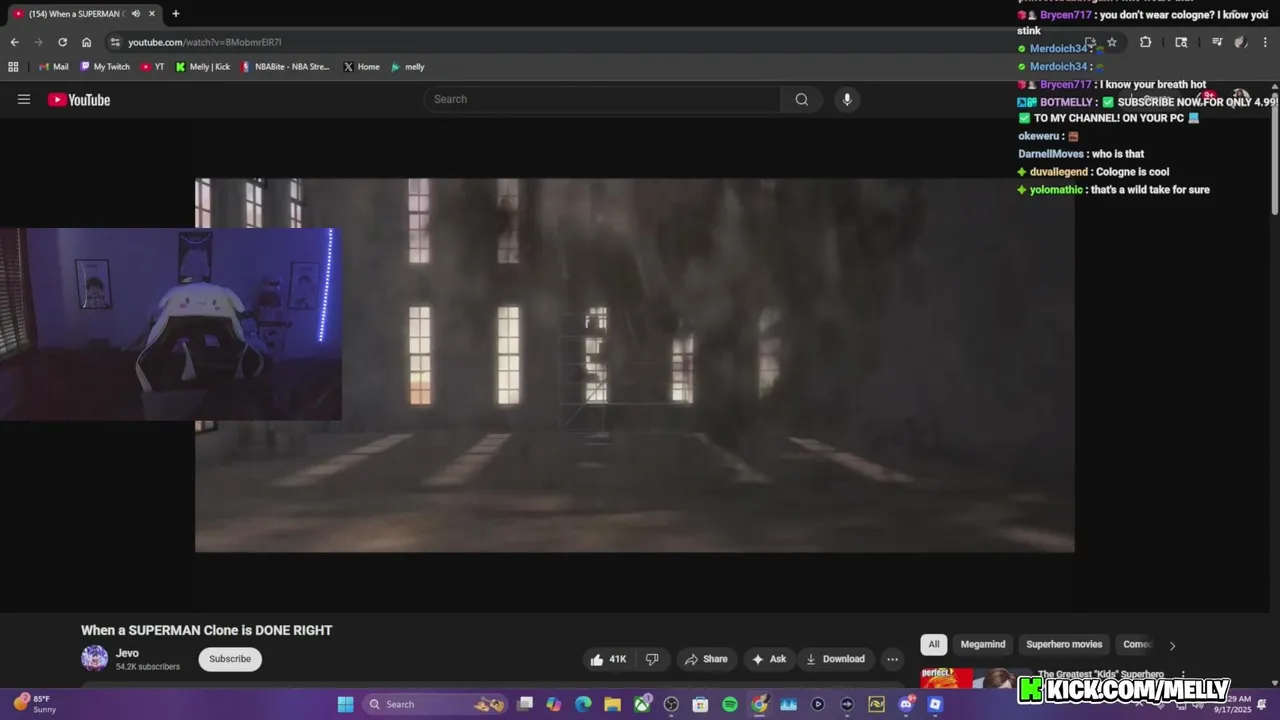The height and width of the screenshot is (720, 1280).
Task: Open the browser extensions puzzle icon
Action: pyautogui.click(x=1145, y=42)
